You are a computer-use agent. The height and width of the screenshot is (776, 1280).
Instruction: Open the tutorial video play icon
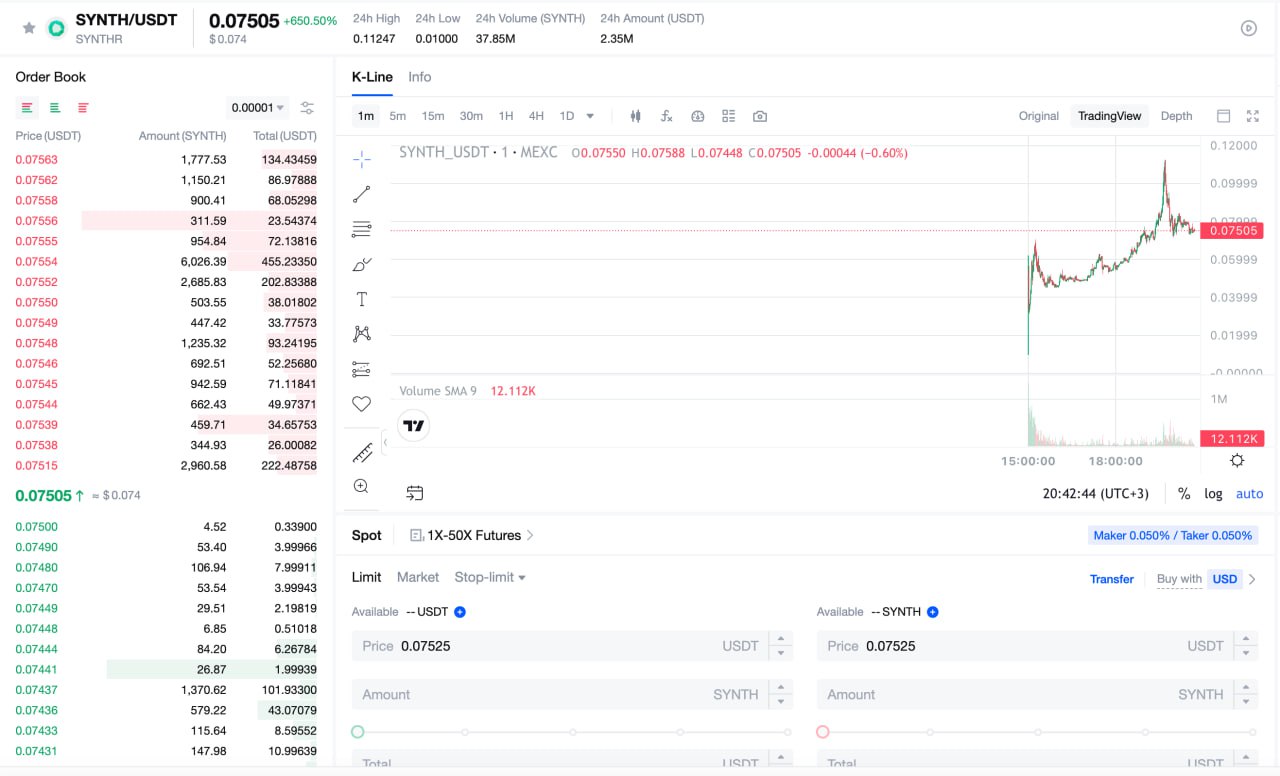click(x=1249, y=28)
